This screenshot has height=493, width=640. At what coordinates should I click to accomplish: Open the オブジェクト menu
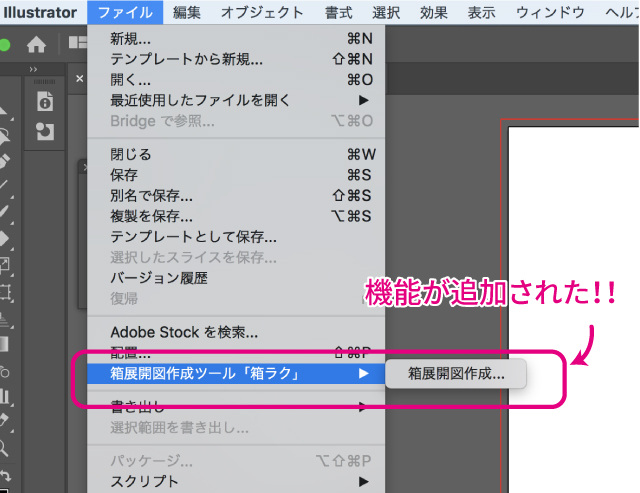pyautogui.click(x=262, y=12)
